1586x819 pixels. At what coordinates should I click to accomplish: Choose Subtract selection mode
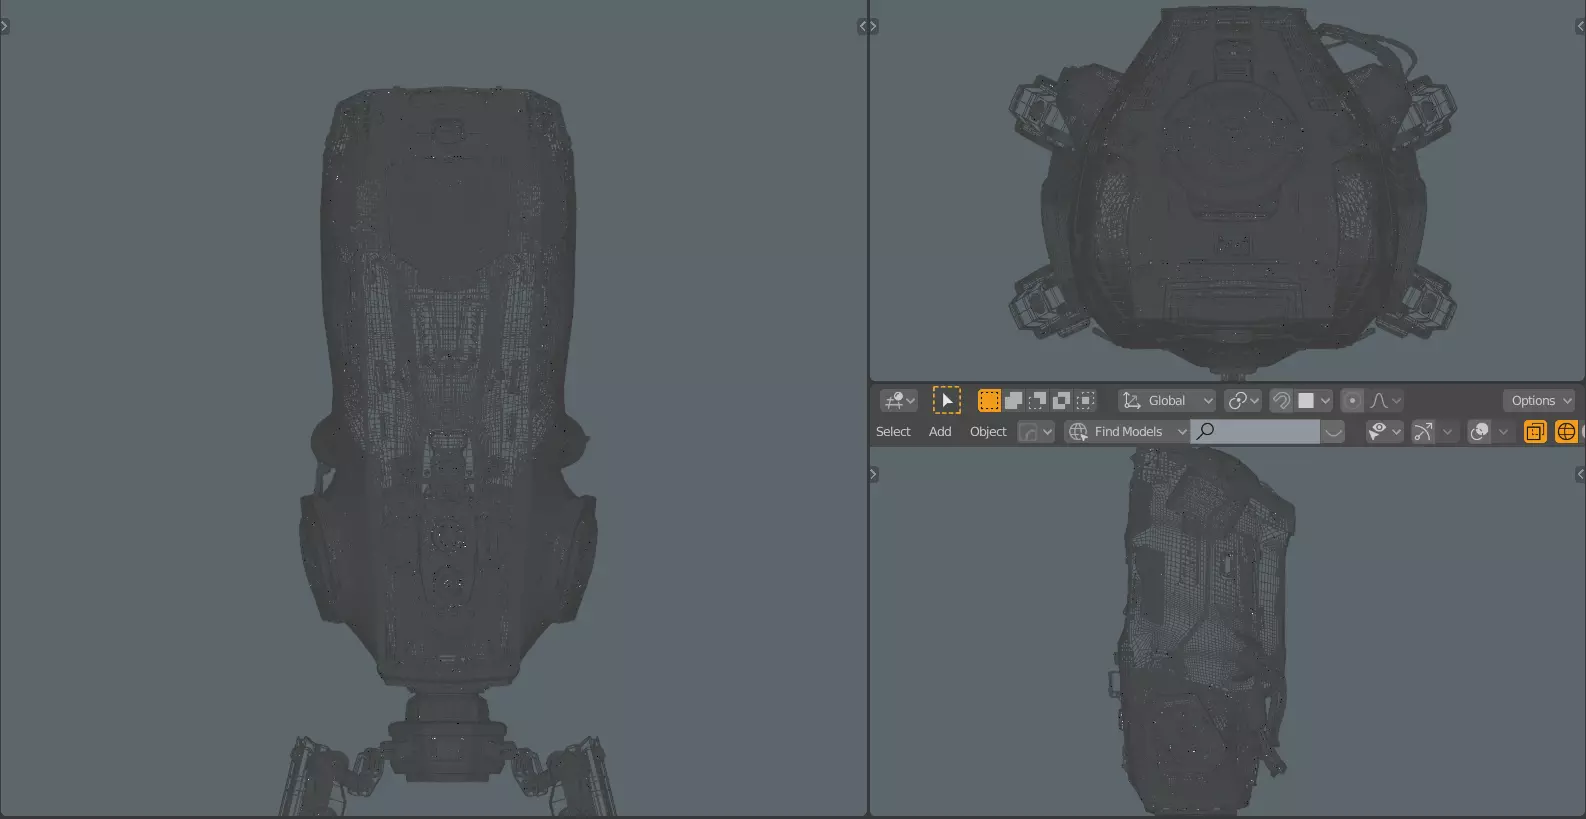pos(1037,400)
